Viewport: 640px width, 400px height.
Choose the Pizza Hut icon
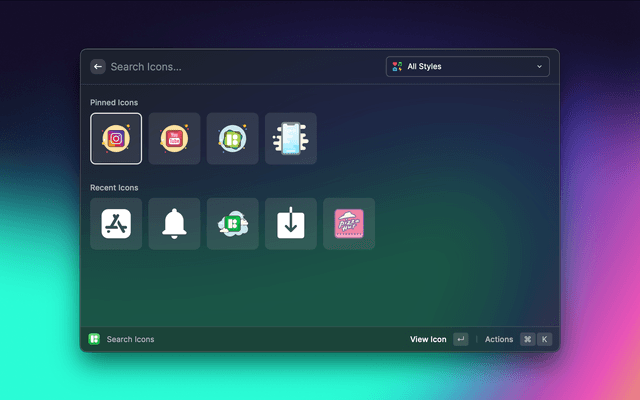(349, 224)
